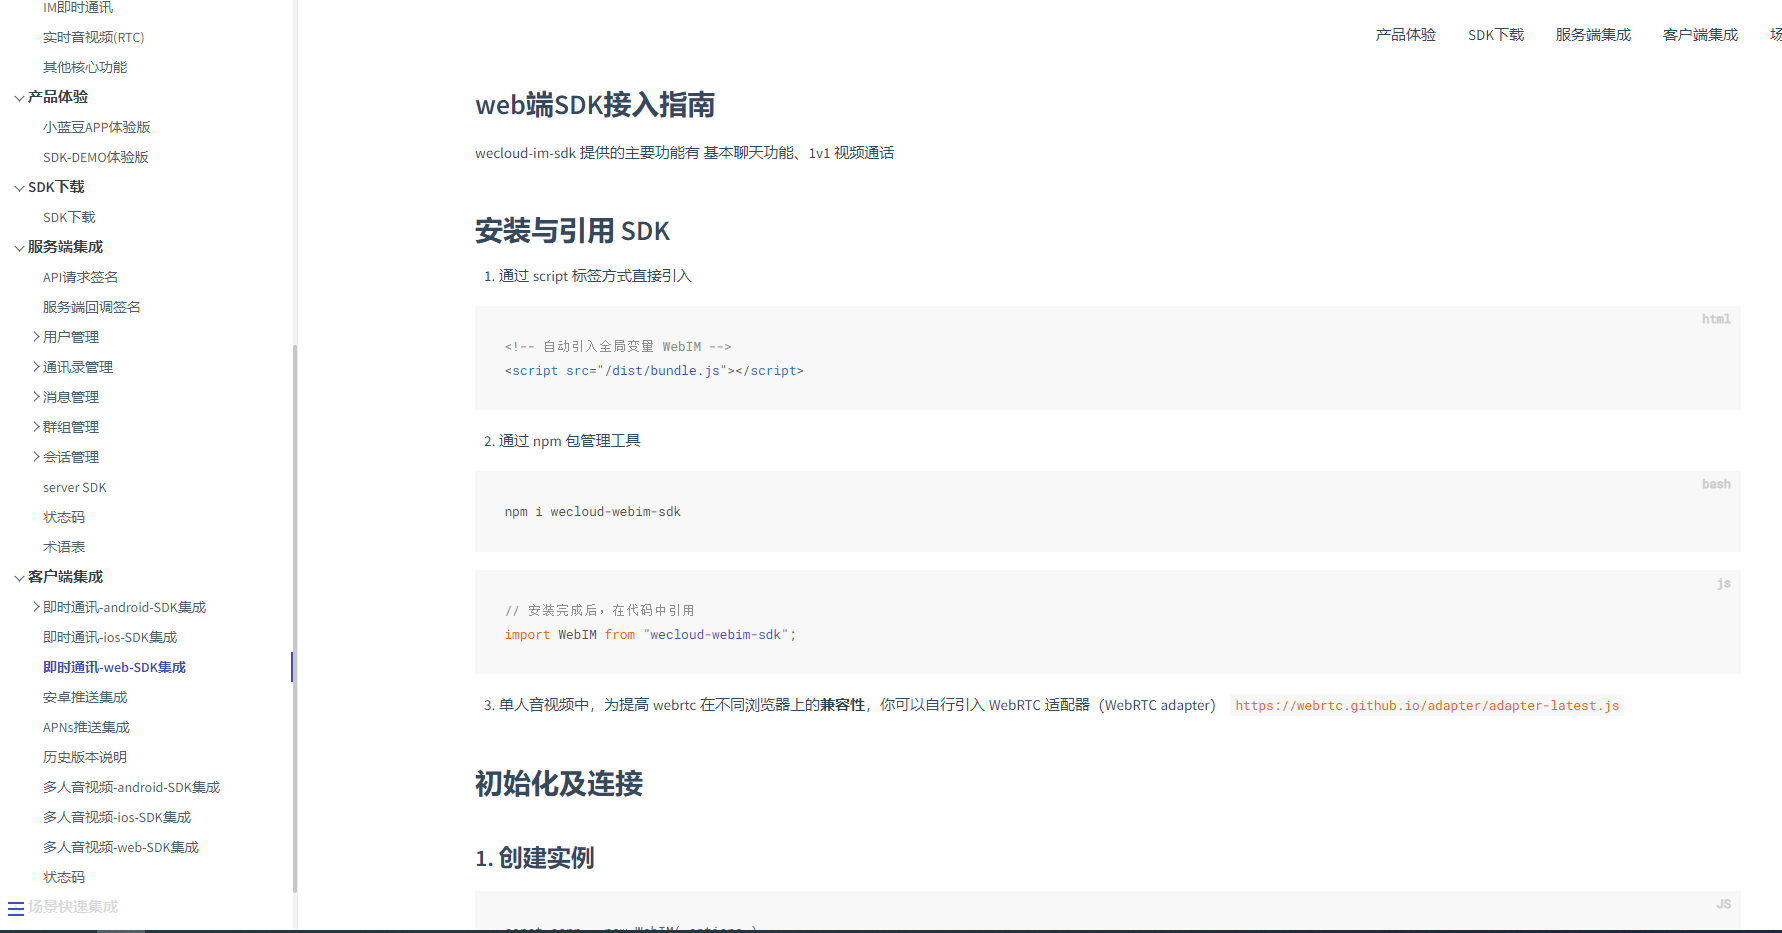This screenshot has width=1782, height=933.
Task: Open 状态码 under 服务端集成
Action: 64,517
